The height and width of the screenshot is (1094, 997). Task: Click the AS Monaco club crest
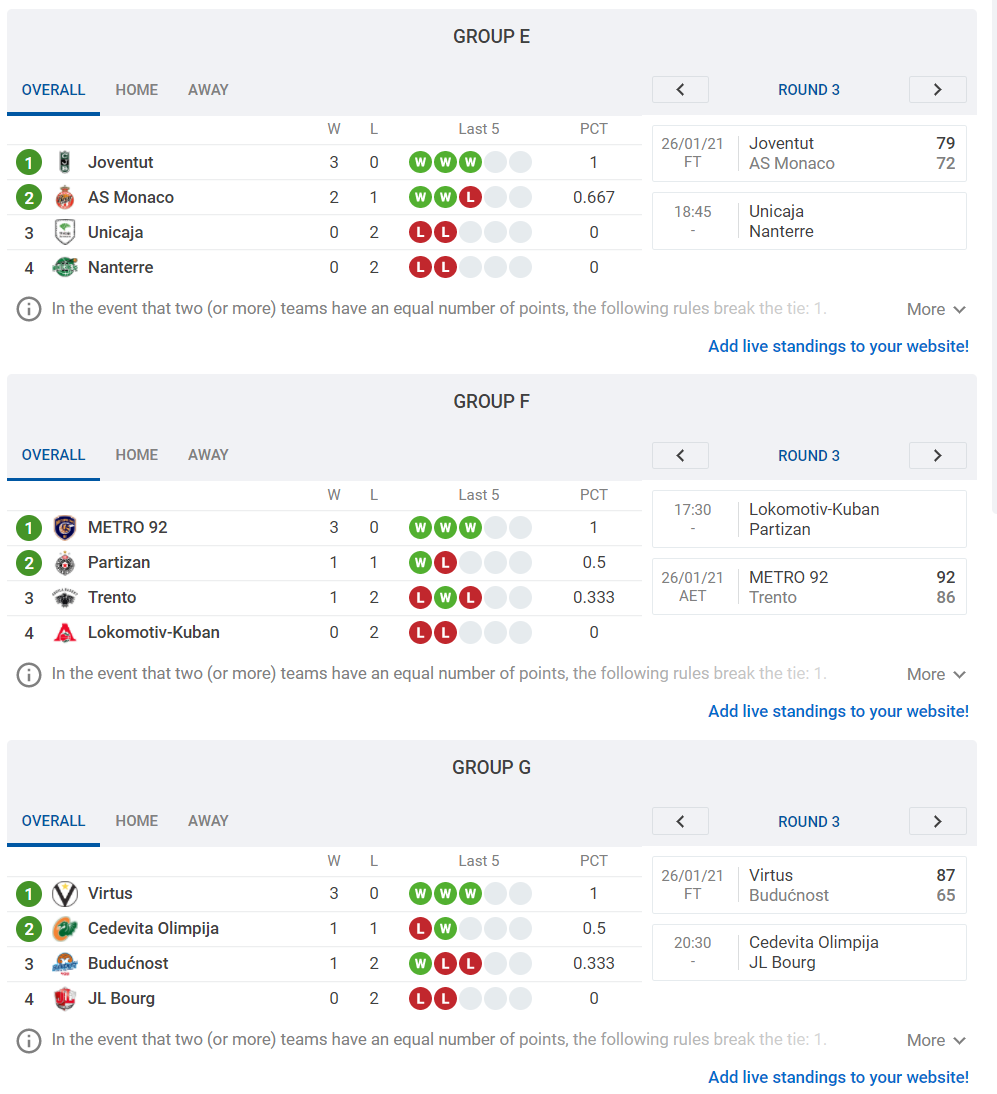(64, 197)
